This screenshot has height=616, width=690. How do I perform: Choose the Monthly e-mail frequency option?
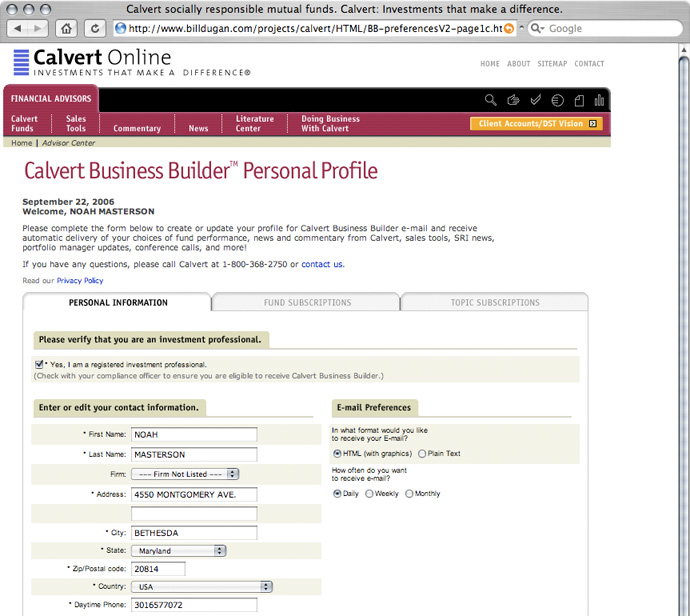tap(409, 494)
